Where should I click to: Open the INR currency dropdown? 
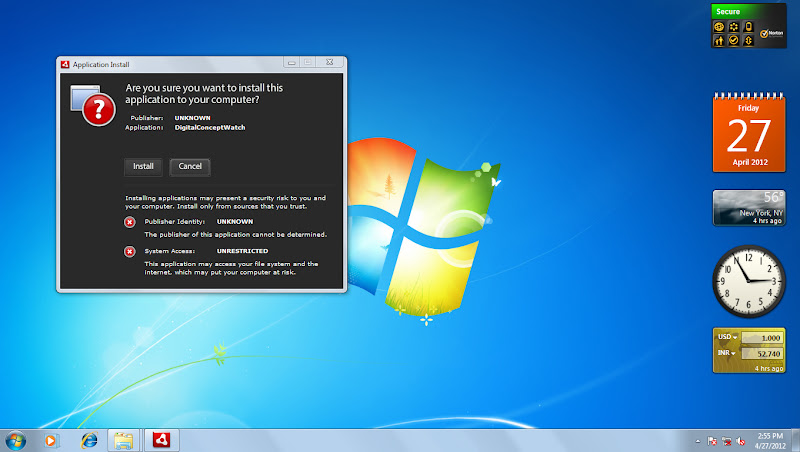pyautogui.click(x=727, y=353)
